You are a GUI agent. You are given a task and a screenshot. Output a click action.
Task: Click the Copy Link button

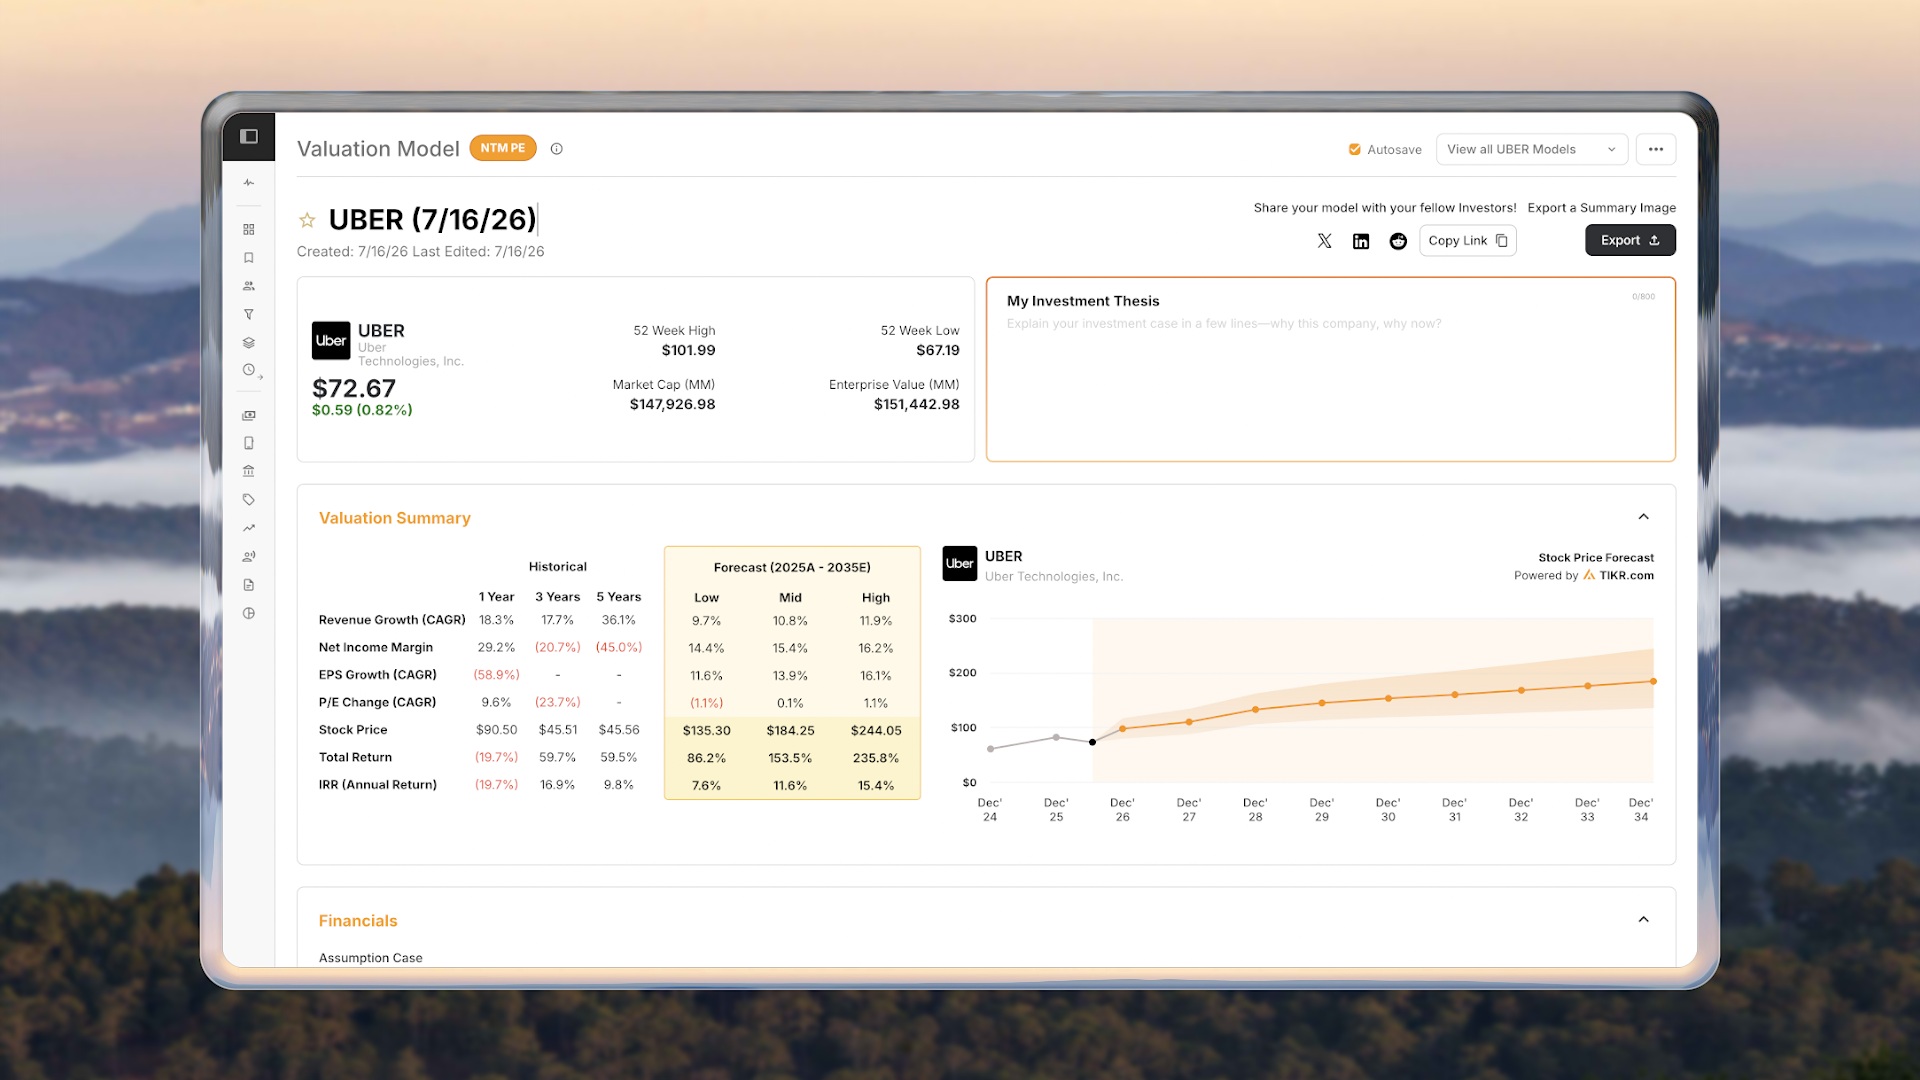(1467, 241)
